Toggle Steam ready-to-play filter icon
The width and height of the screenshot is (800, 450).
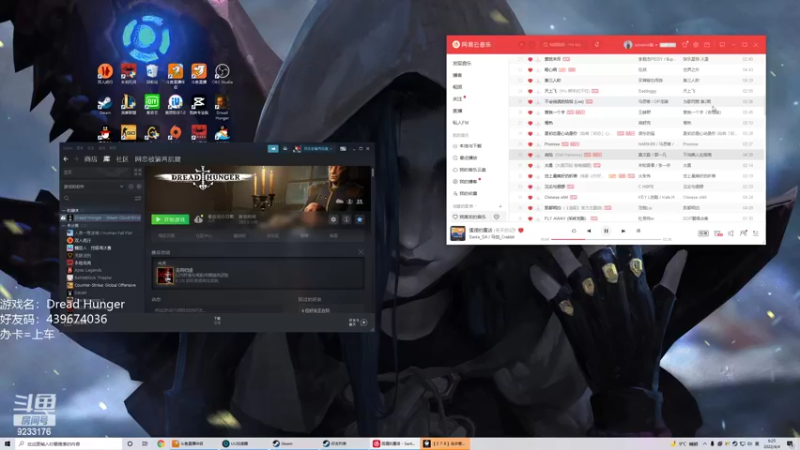point(139,187)
